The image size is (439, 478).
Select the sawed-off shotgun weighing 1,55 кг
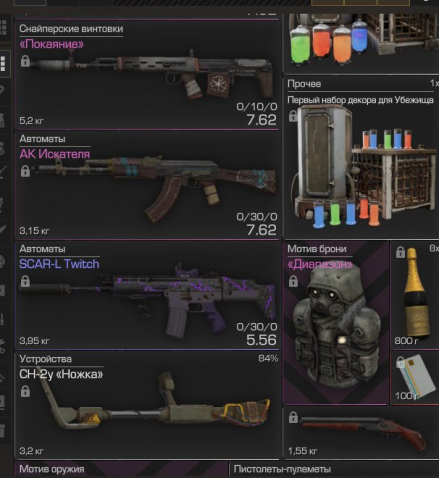(361, 433)
